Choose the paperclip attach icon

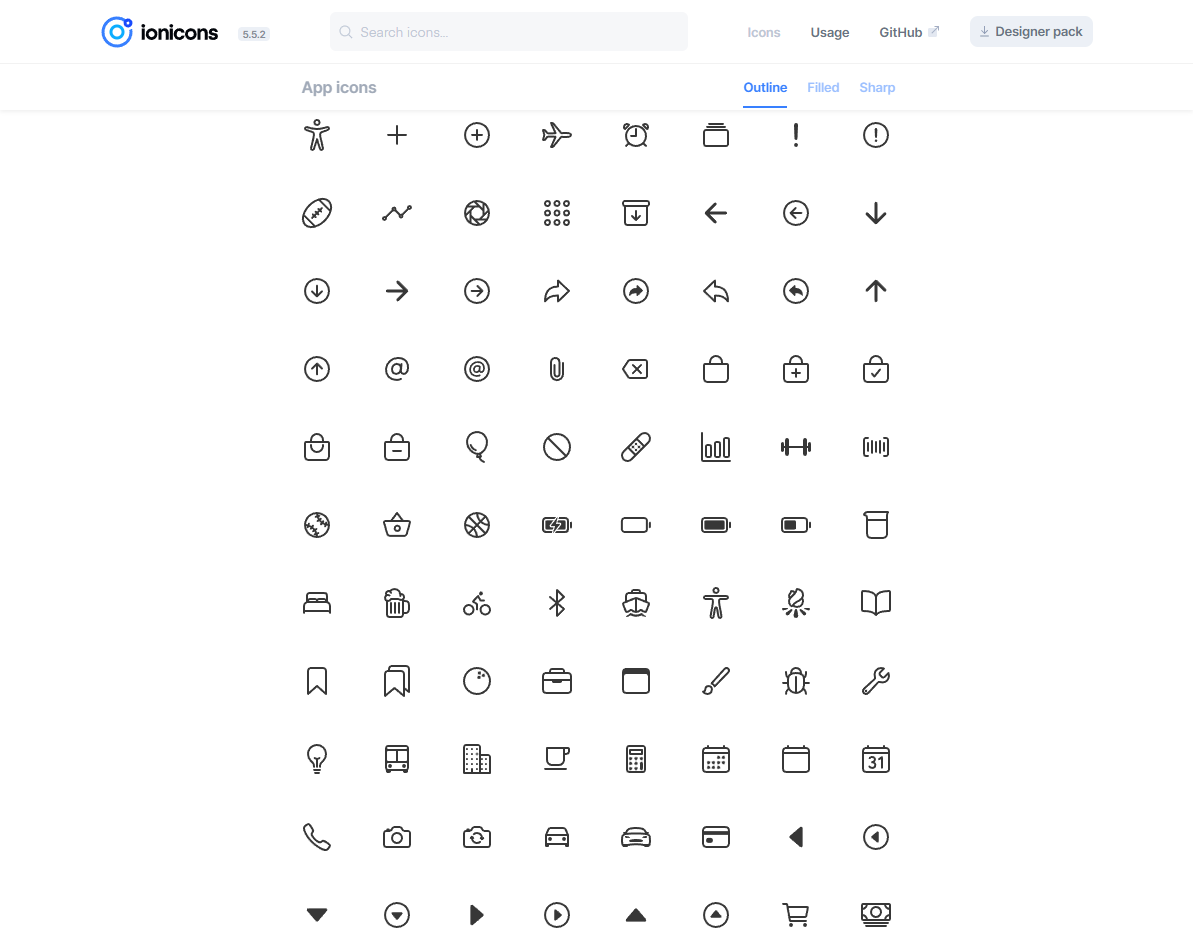pos(556,369)
